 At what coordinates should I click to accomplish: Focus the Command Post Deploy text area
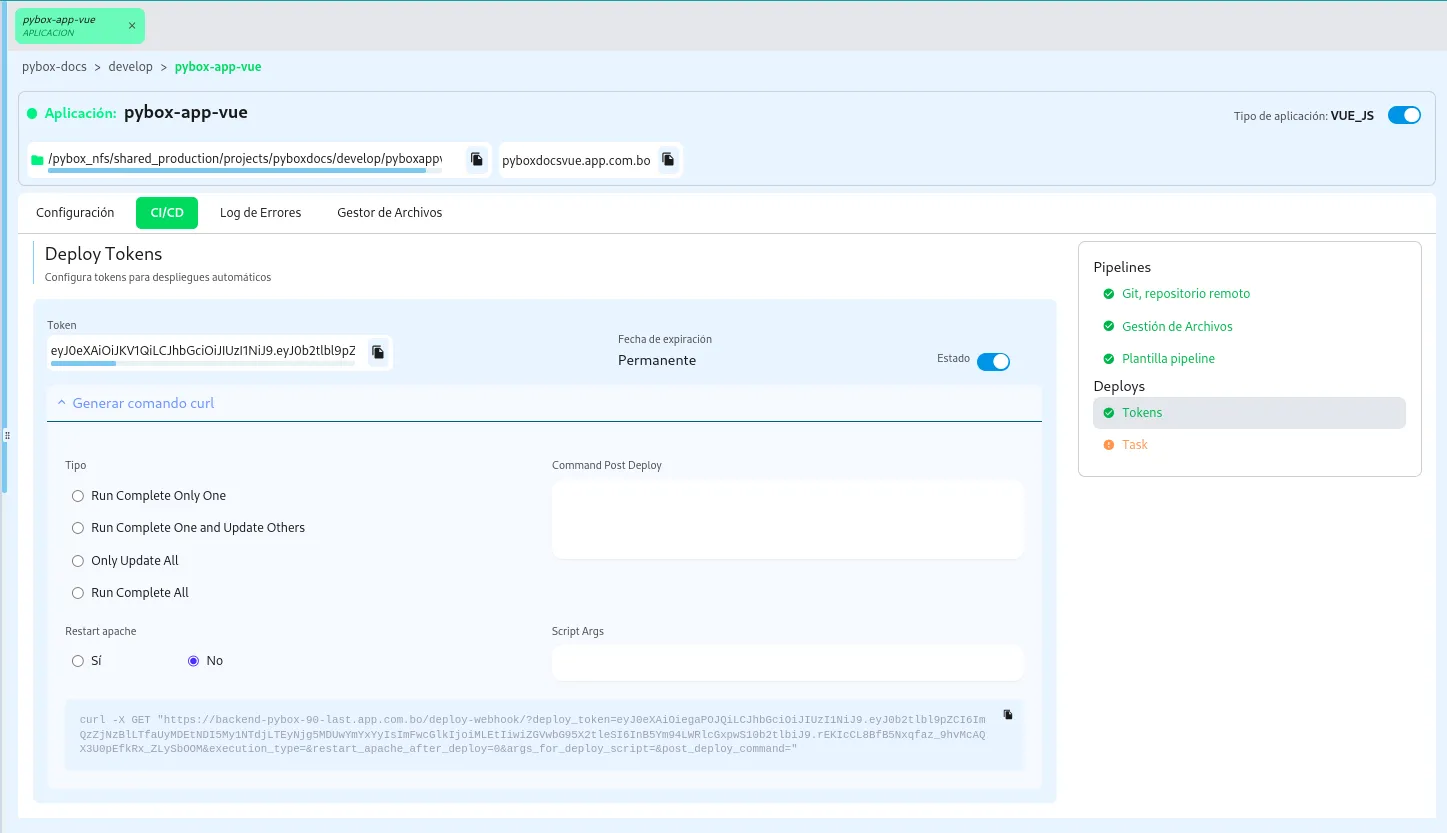788,519
